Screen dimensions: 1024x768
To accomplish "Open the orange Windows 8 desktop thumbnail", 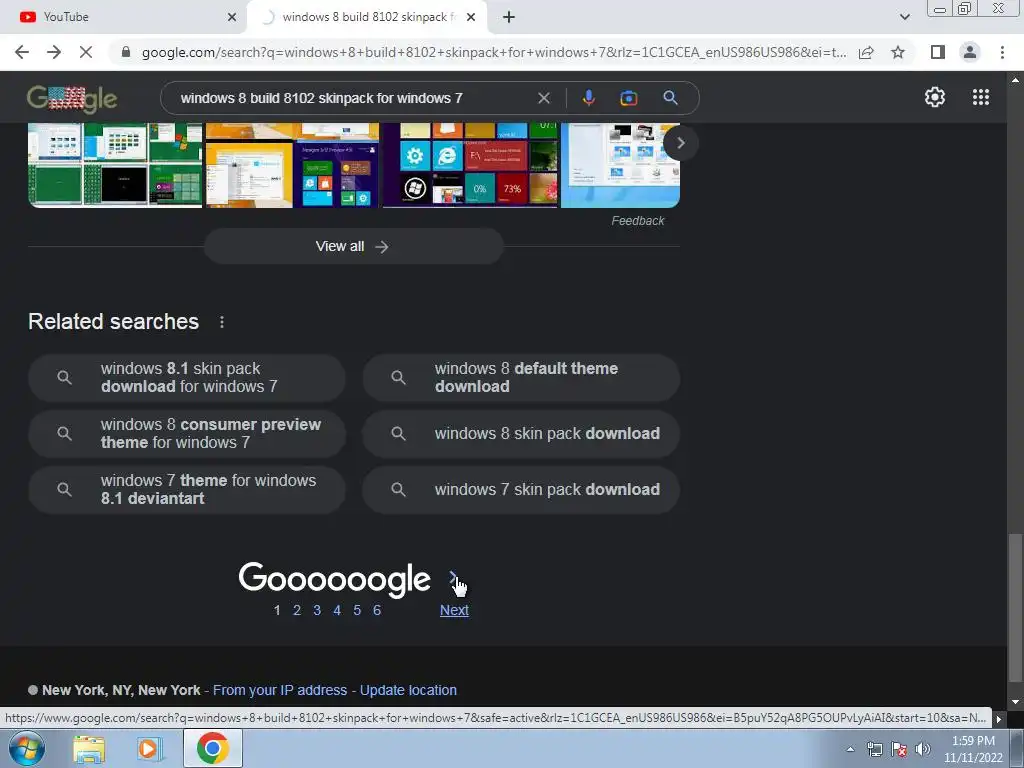I will 292,165.
